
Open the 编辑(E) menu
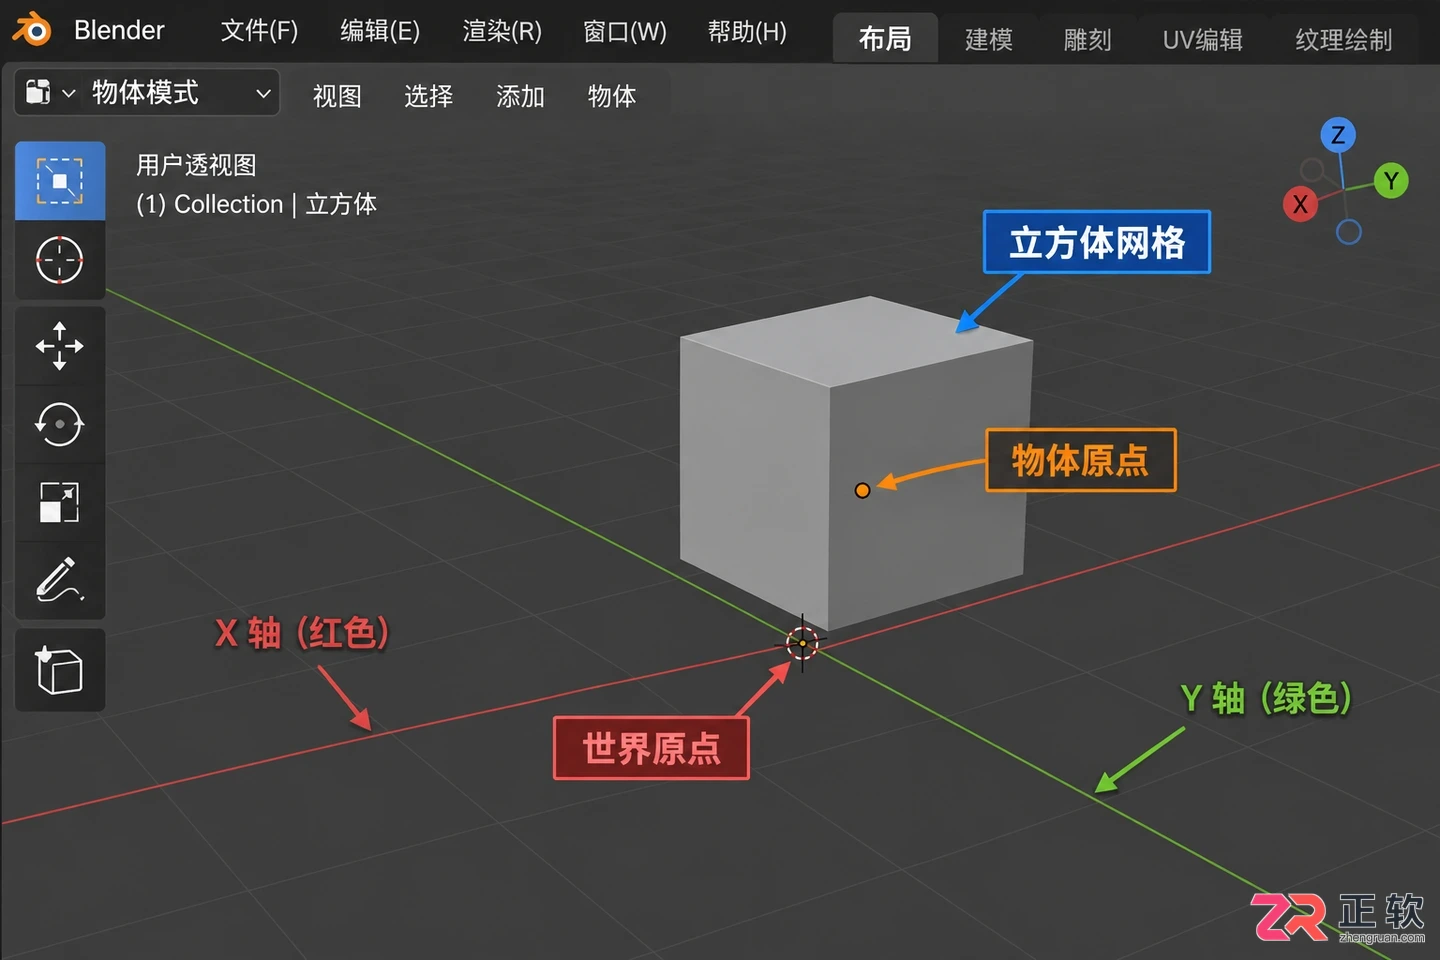coord(380,31)
